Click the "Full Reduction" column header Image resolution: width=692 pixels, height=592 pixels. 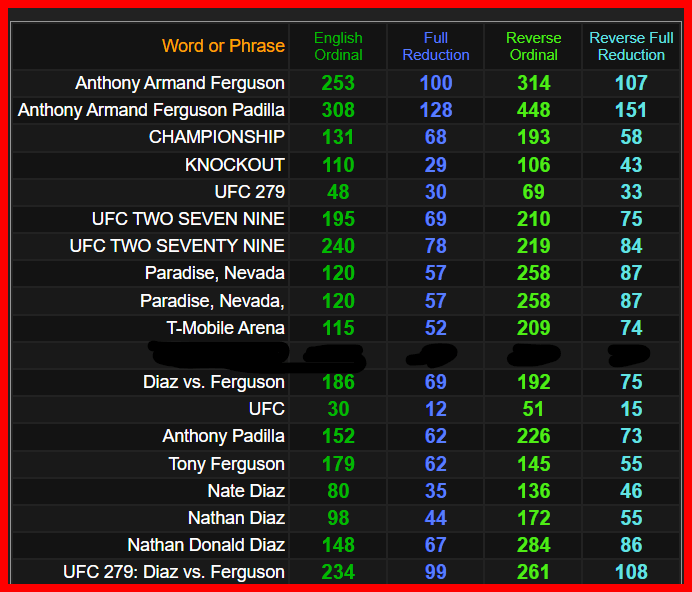(x=435, y=46)
